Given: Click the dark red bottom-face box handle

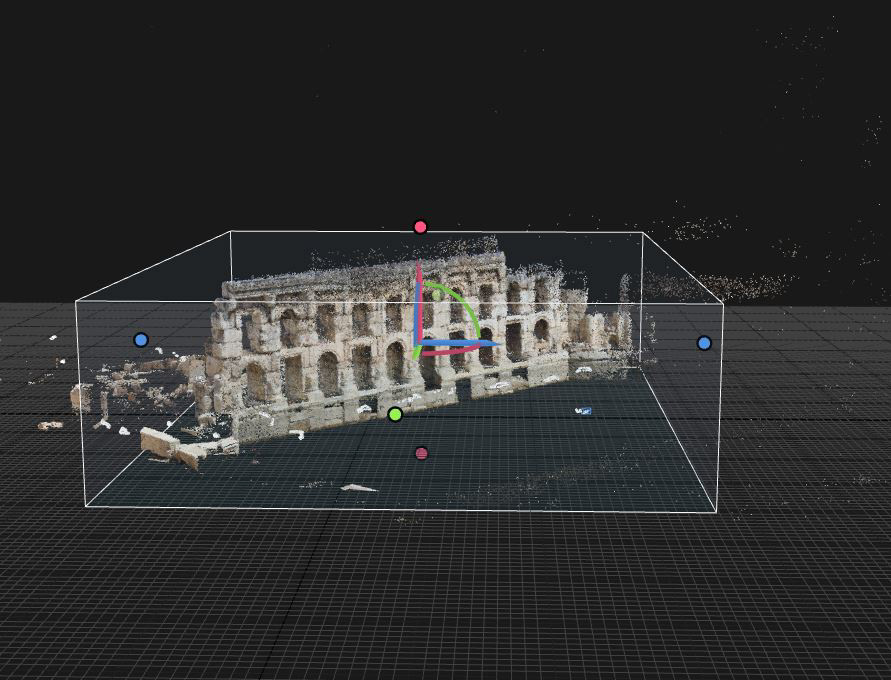Looking at the screenshot, I should (x=421, y=453).
